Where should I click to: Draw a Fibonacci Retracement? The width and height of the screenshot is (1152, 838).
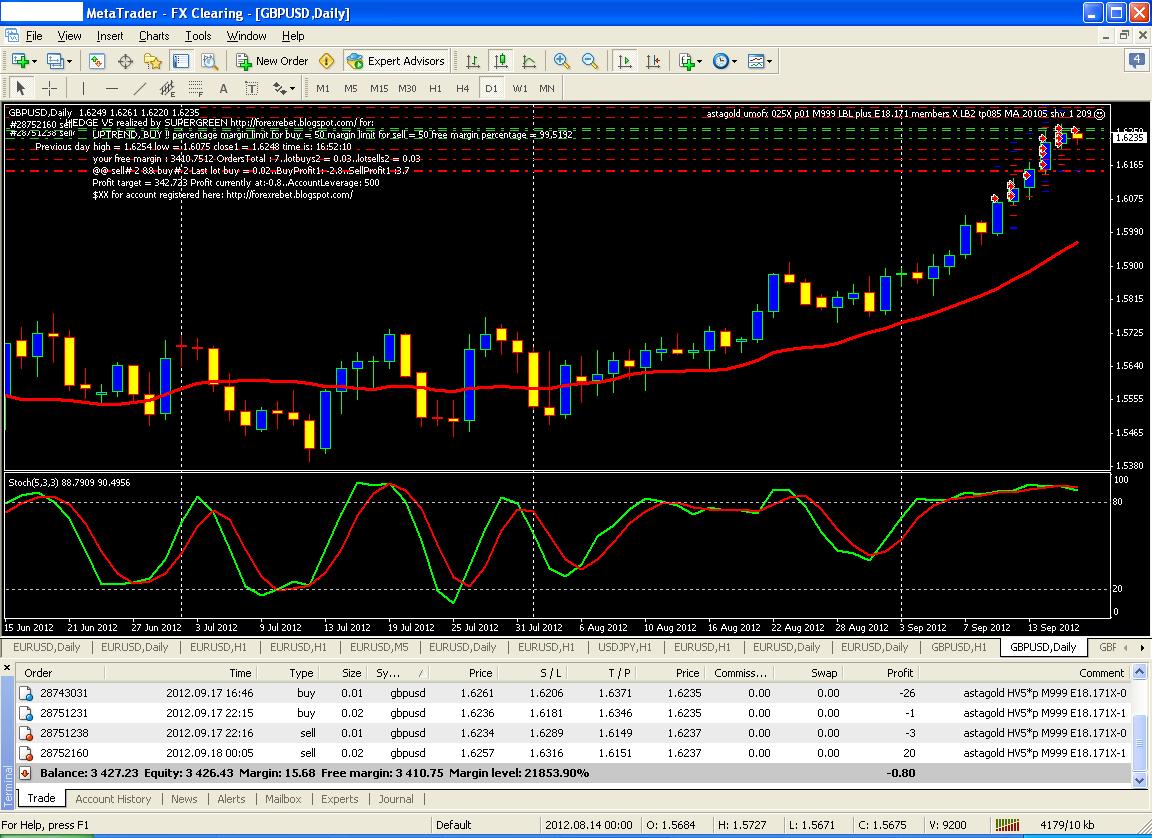point(195,88)
